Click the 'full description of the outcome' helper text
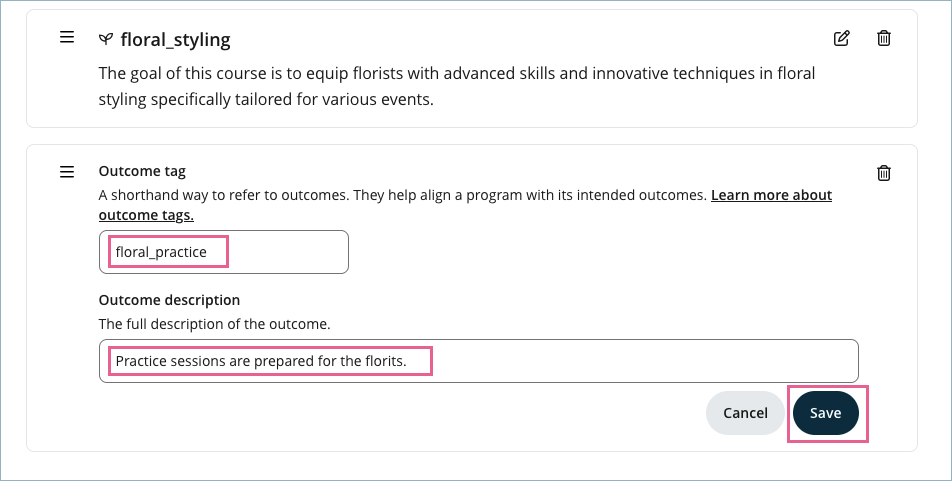This screenshot has width=952, height=481. [214, 324]
